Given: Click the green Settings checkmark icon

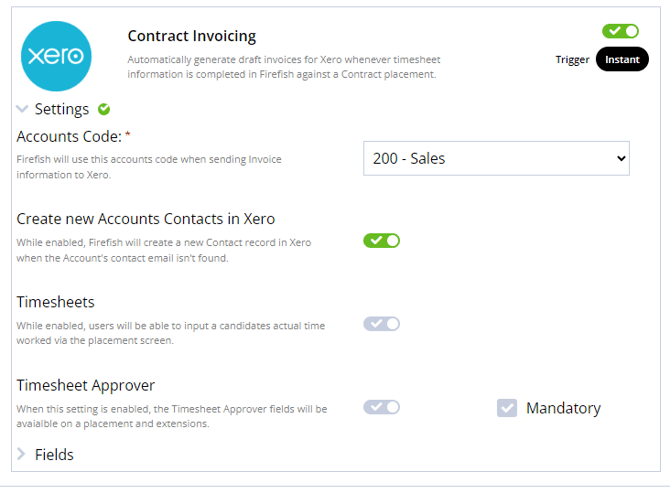Looking at the screenshot, I should [105, 109].
